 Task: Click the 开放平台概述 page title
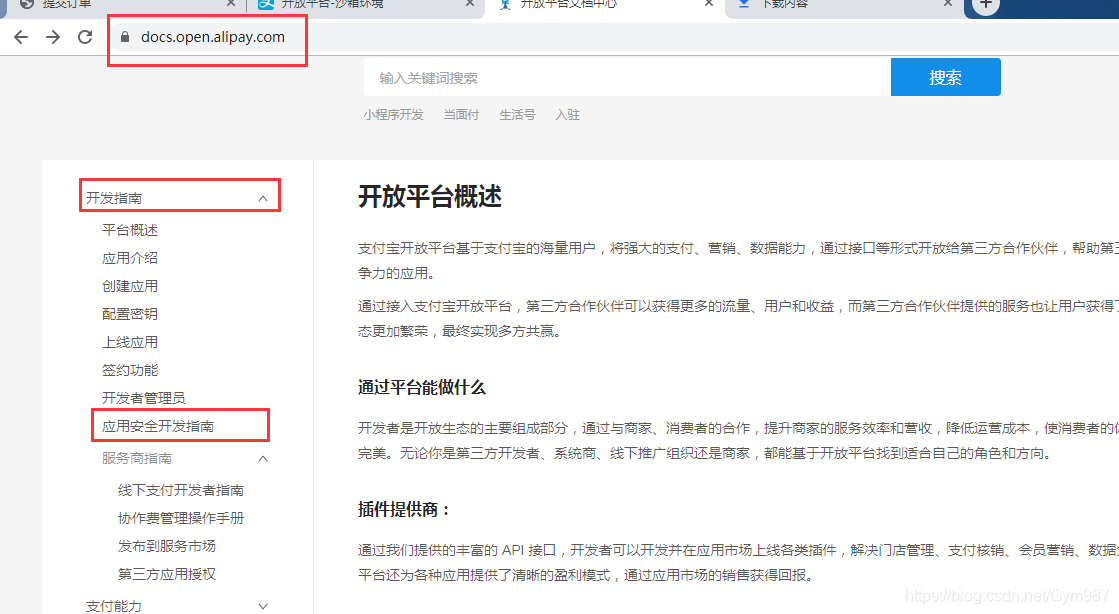(430, 196)
